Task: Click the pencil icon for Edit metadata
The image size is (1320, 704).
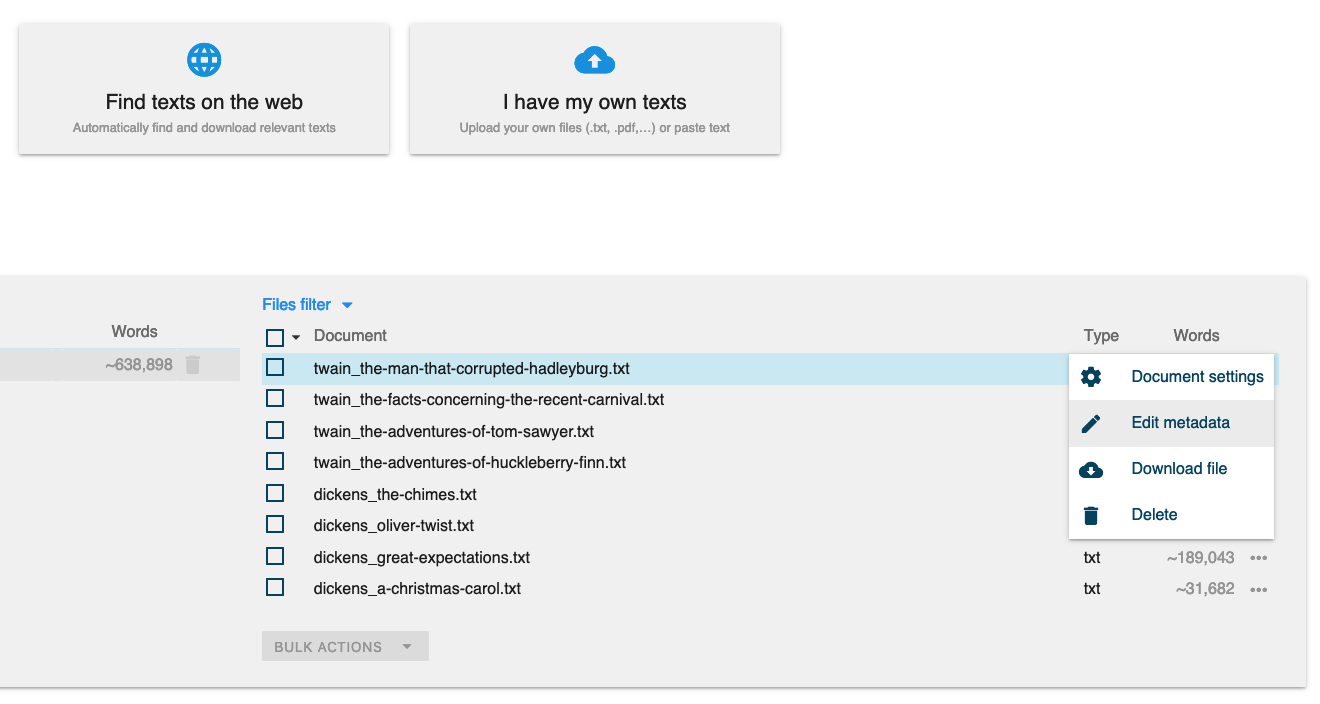Action: coord(1091,423)
